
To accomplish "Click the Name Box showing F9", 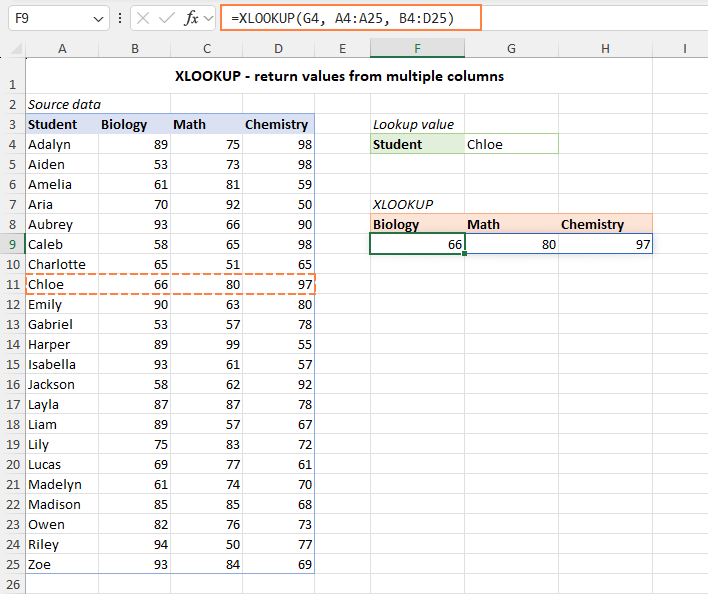I will click(x=59, y=18).
